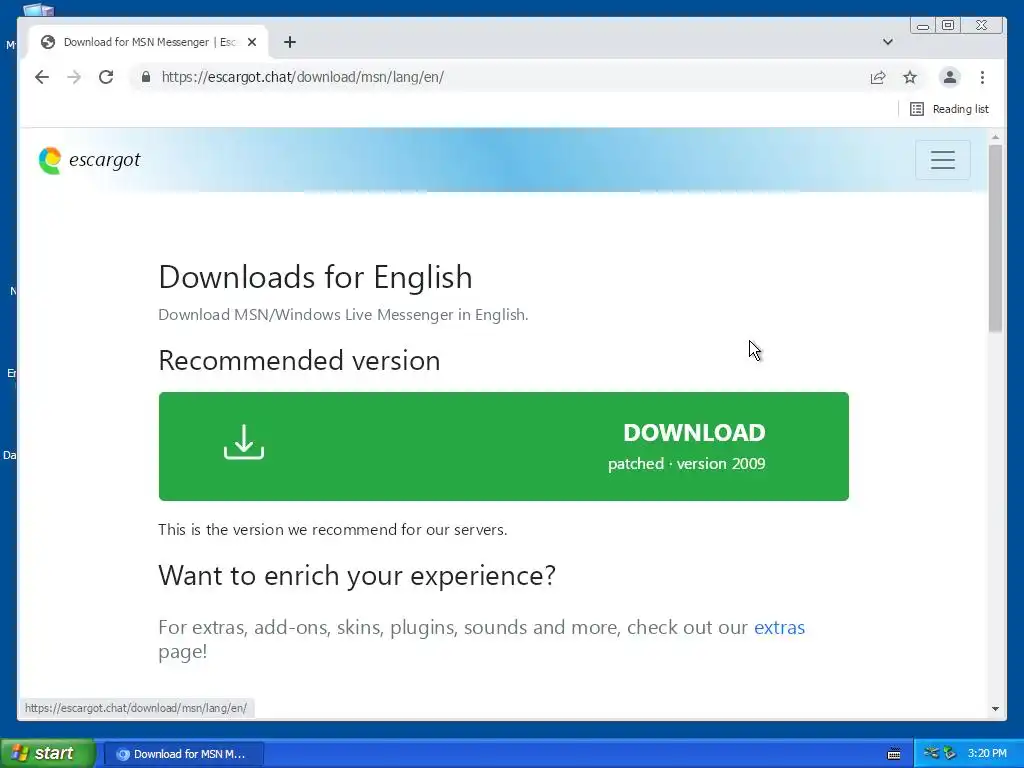This screenshot has width=1024, height=768.
Task: Open the Chrome three-dot menu
Action: (x=982, y=77)
